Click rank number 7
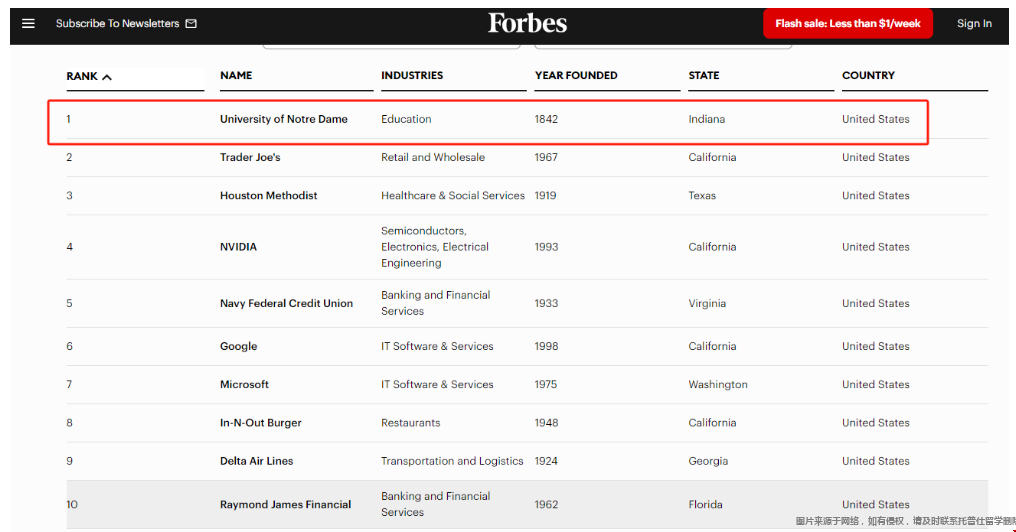 pyautogui.click(x=69, y=384)
